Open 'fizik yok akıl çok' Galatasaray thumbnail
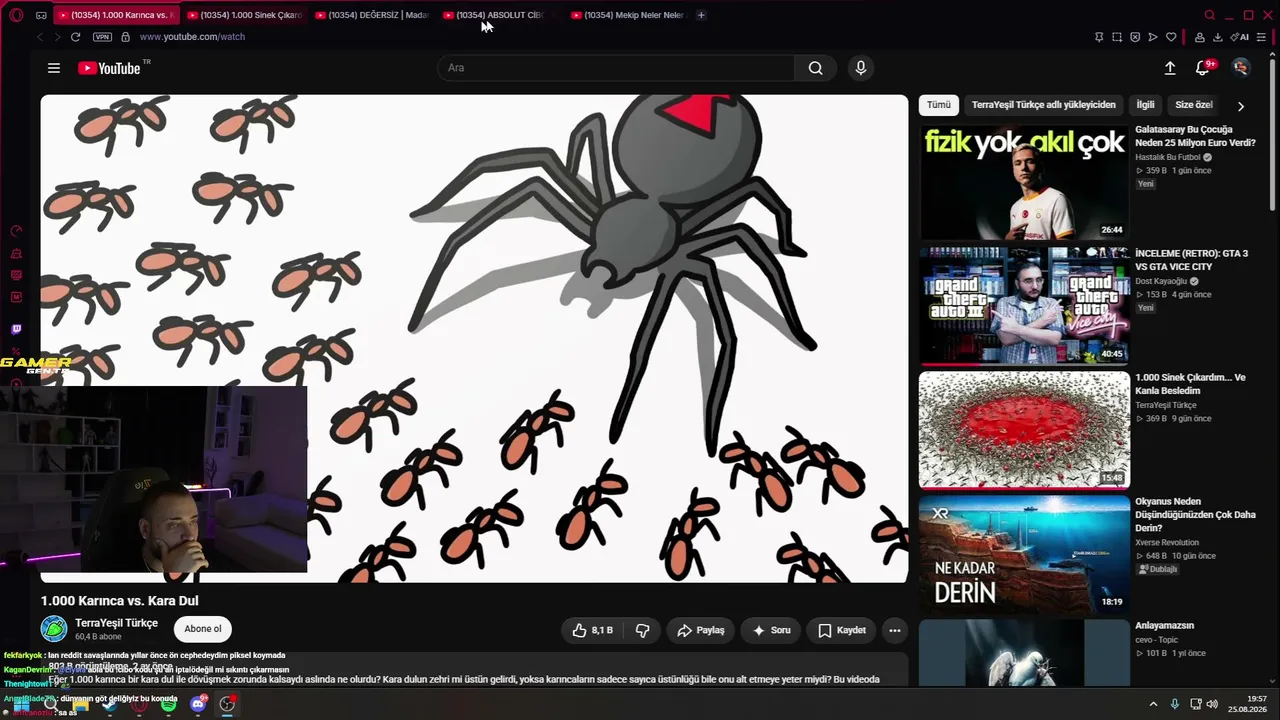 pos(1024,182)
